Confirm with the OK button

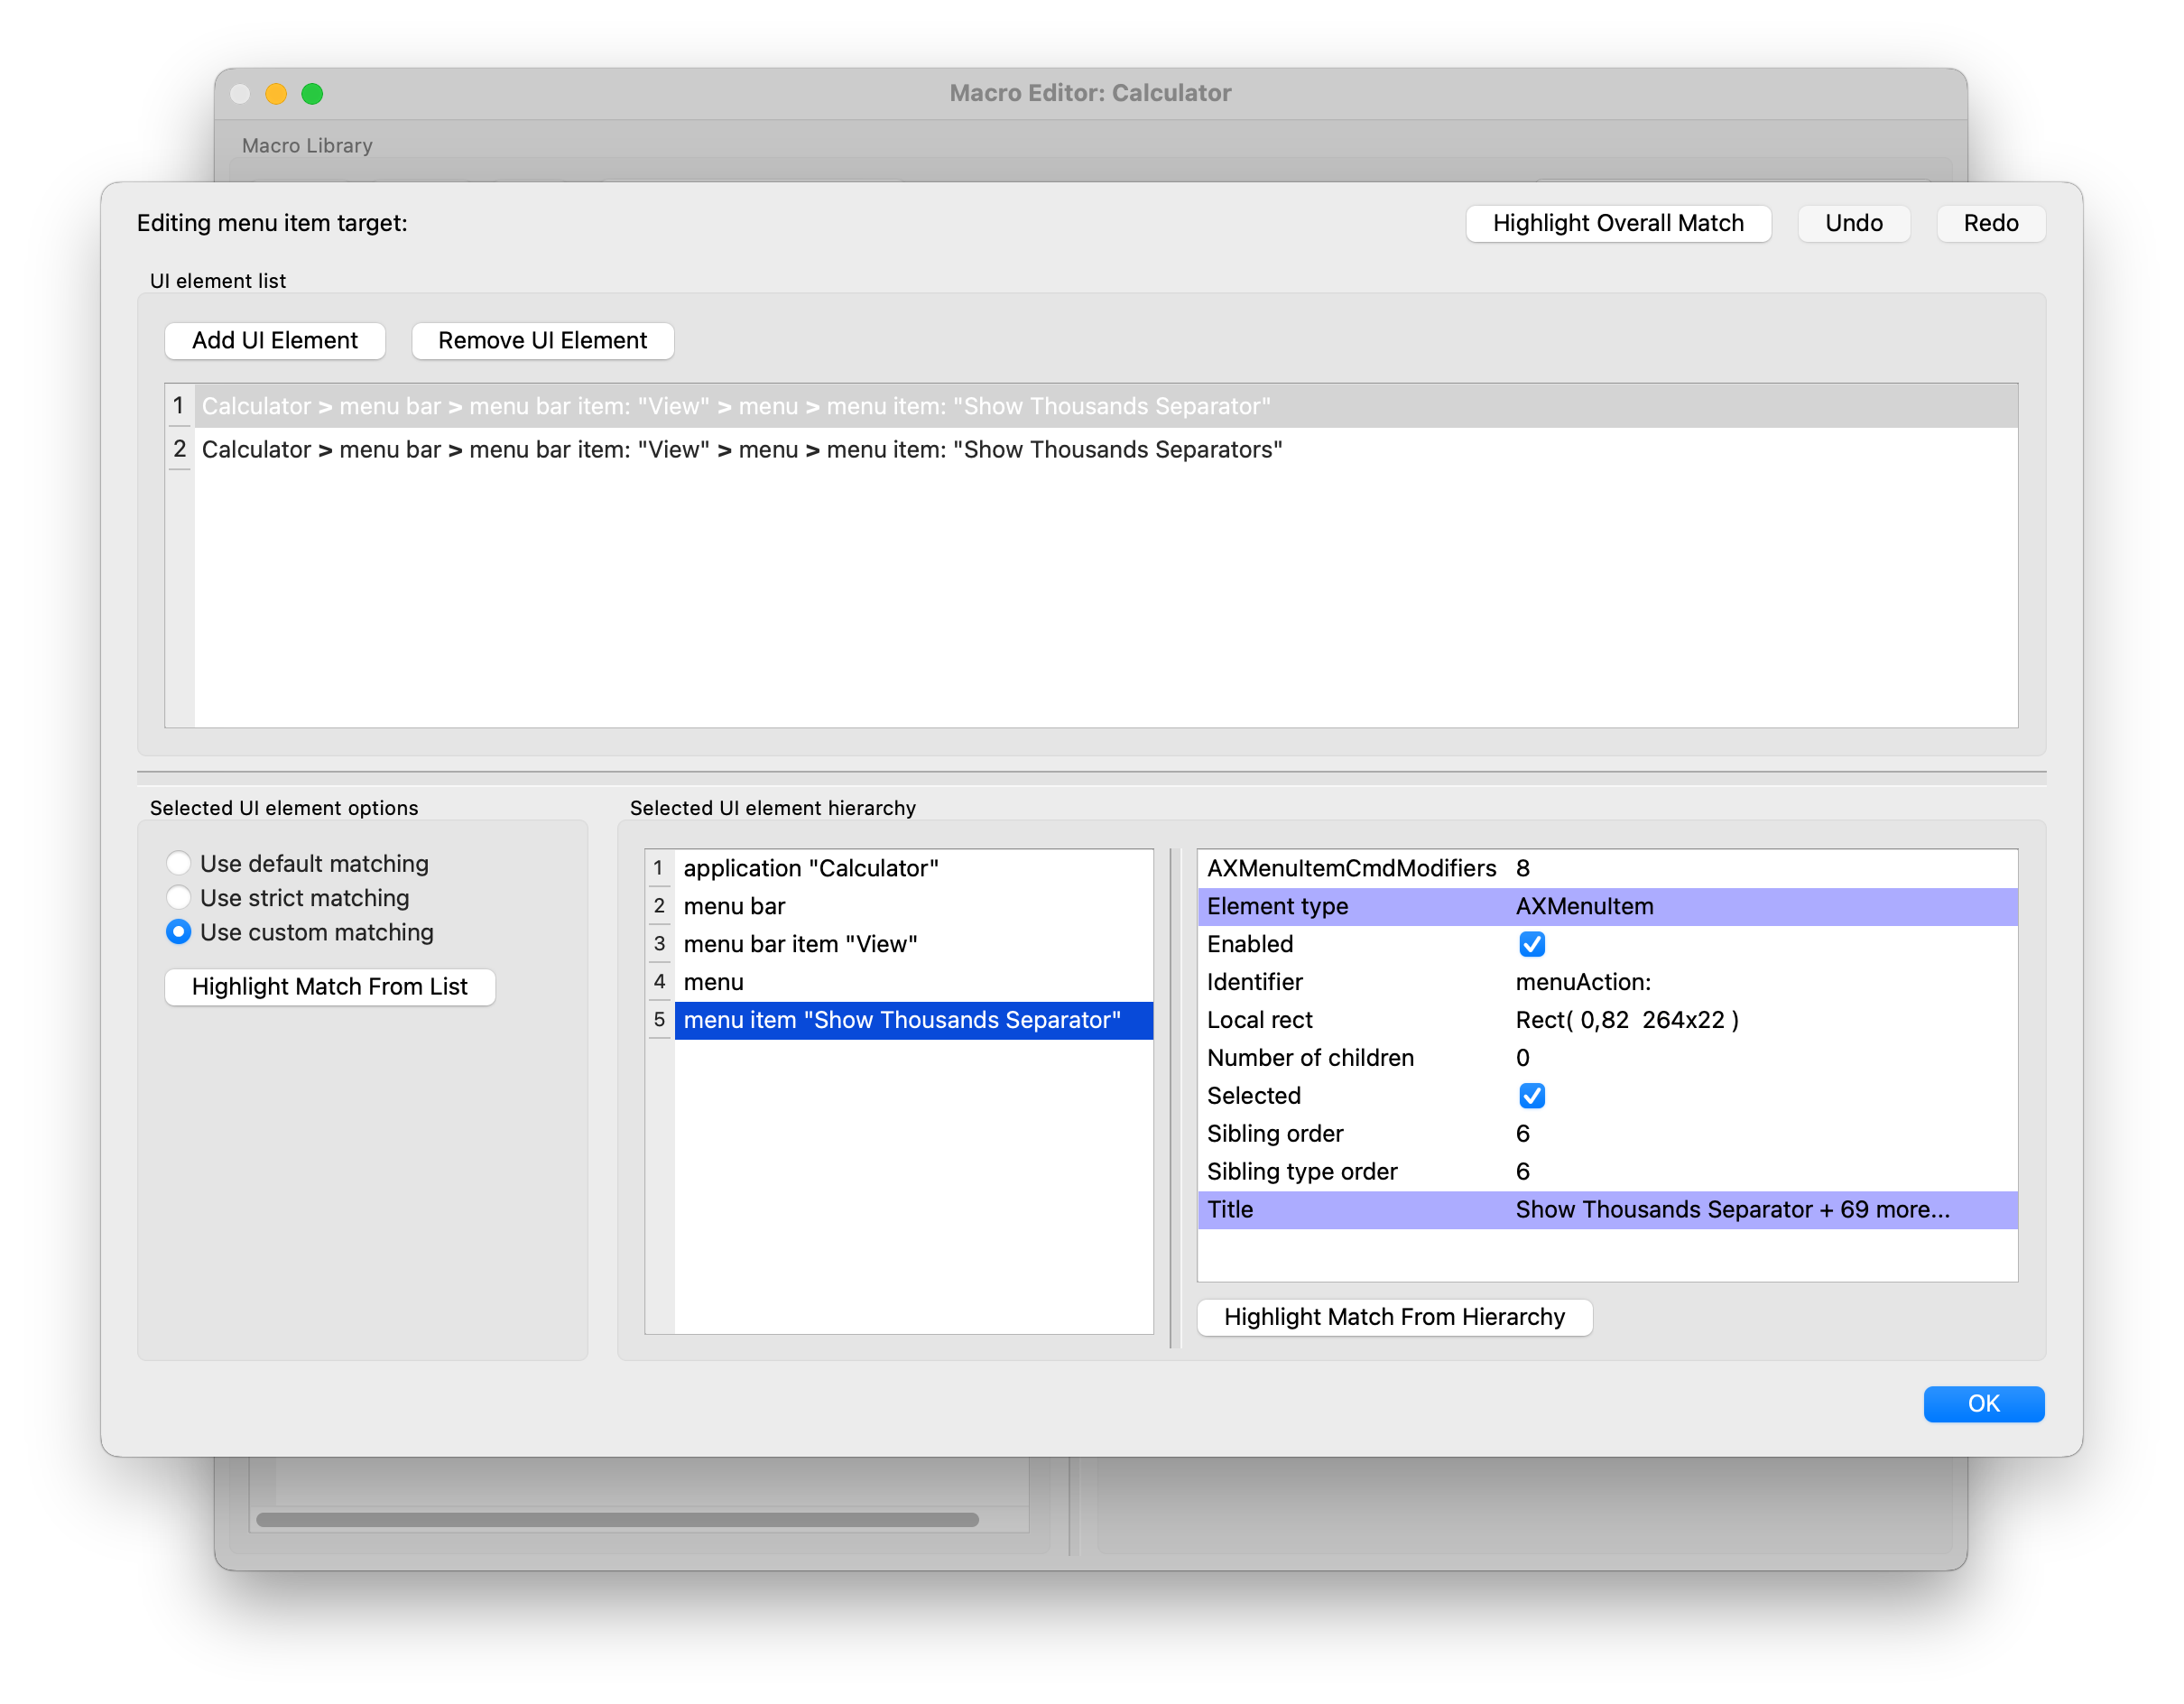pyautogui.click(x=1983, y=1404)
